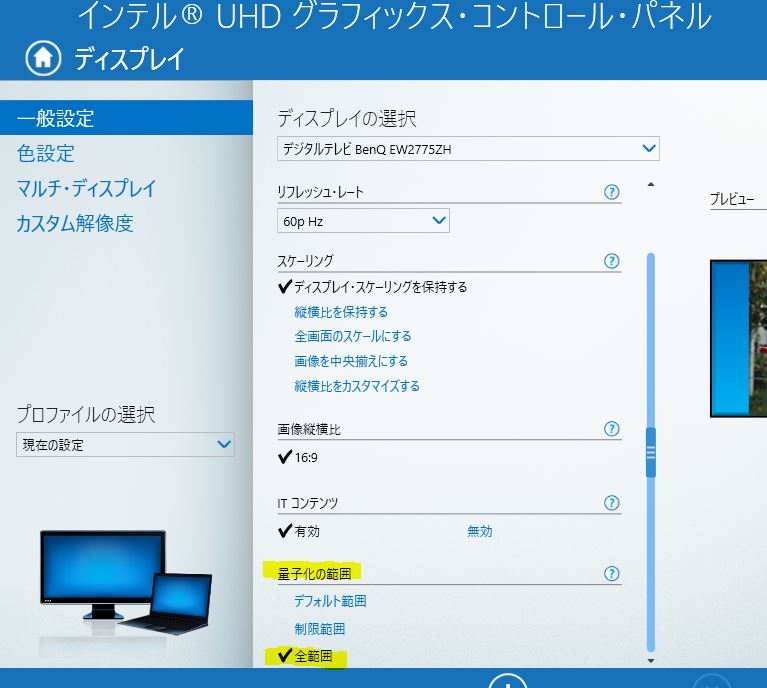Open the プロファイルの選択 dropdown showing 現在の設定

(125, 444)
